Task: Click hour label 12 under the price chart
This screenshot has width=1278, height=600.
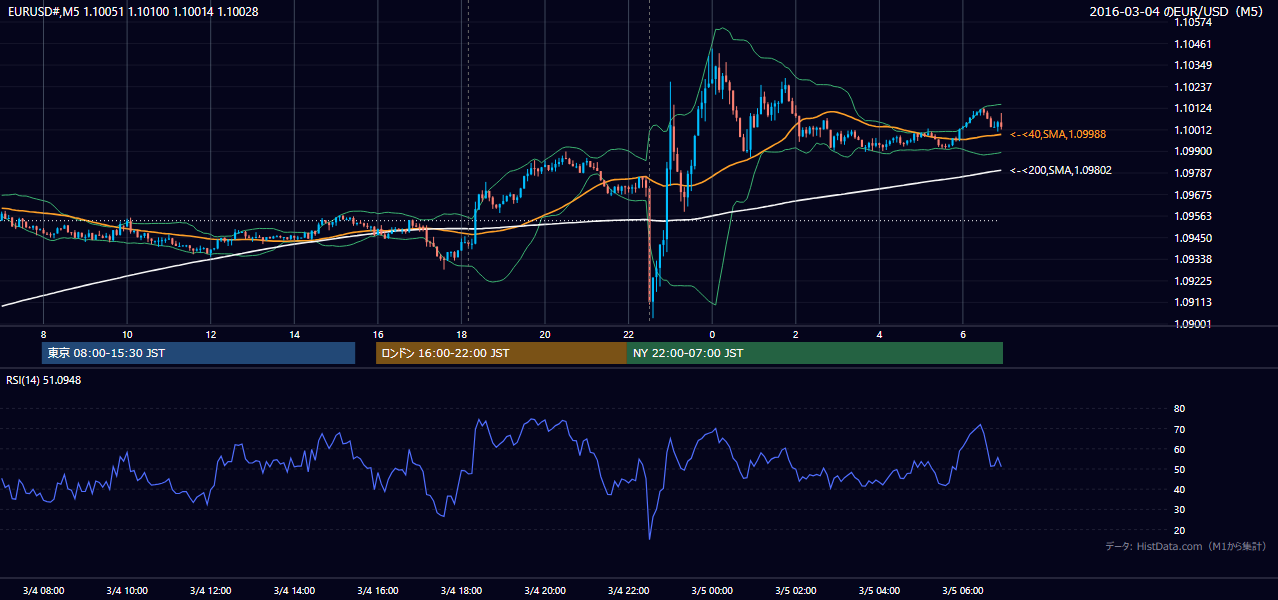Action: (x=210, y=334)
